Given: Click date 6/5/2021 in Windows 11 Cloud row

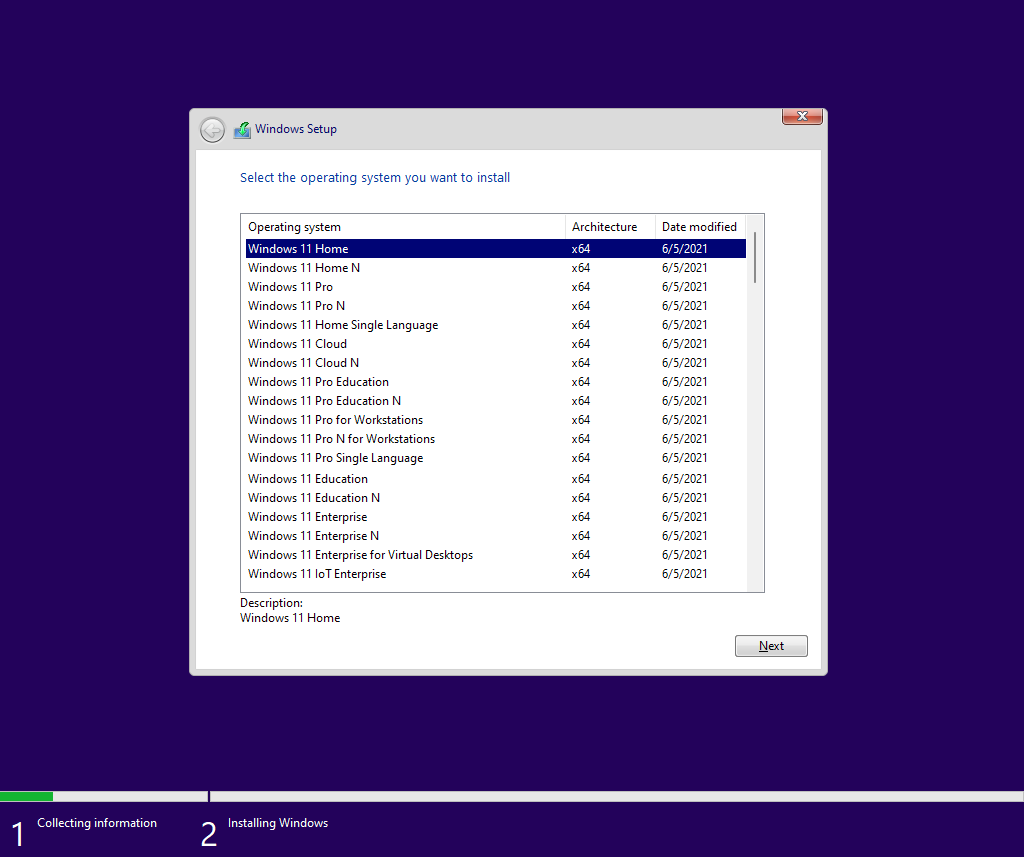Looking at the screenshot, I should pyautogui.click(x=684, y=344).
